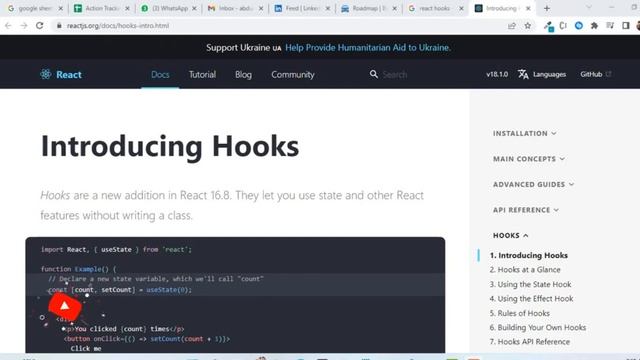Open the Docs navigation item

[x=160, y=75]
